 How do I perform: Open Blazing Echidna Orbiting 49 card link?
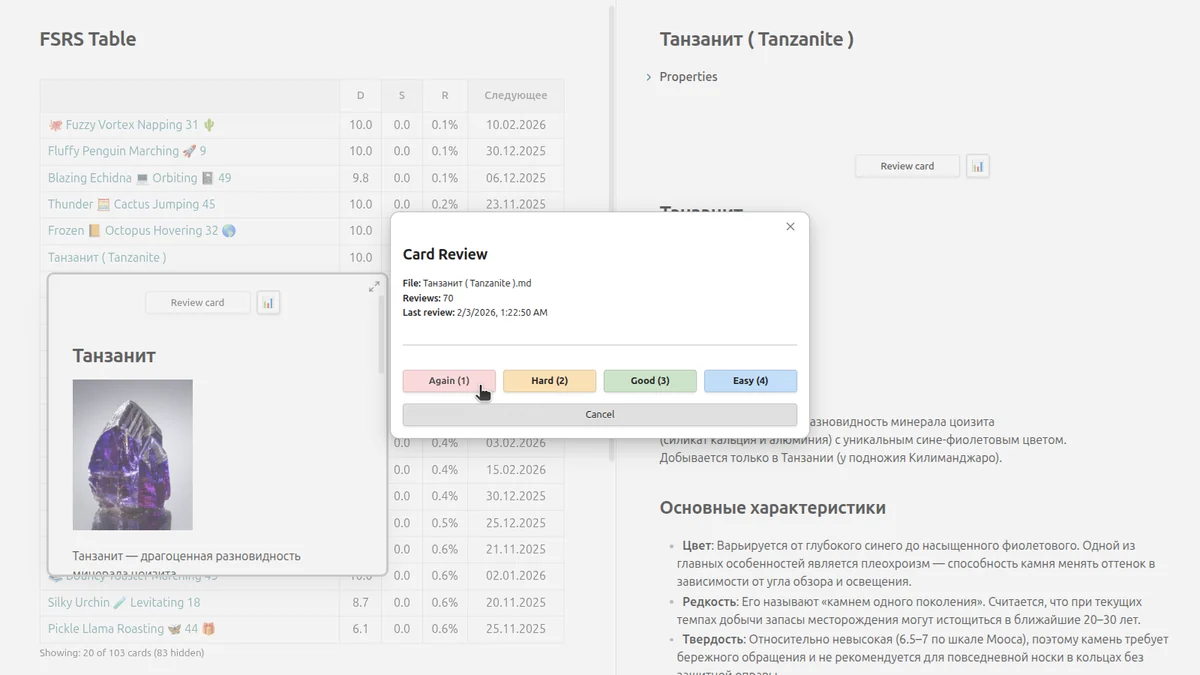point(139,178)
